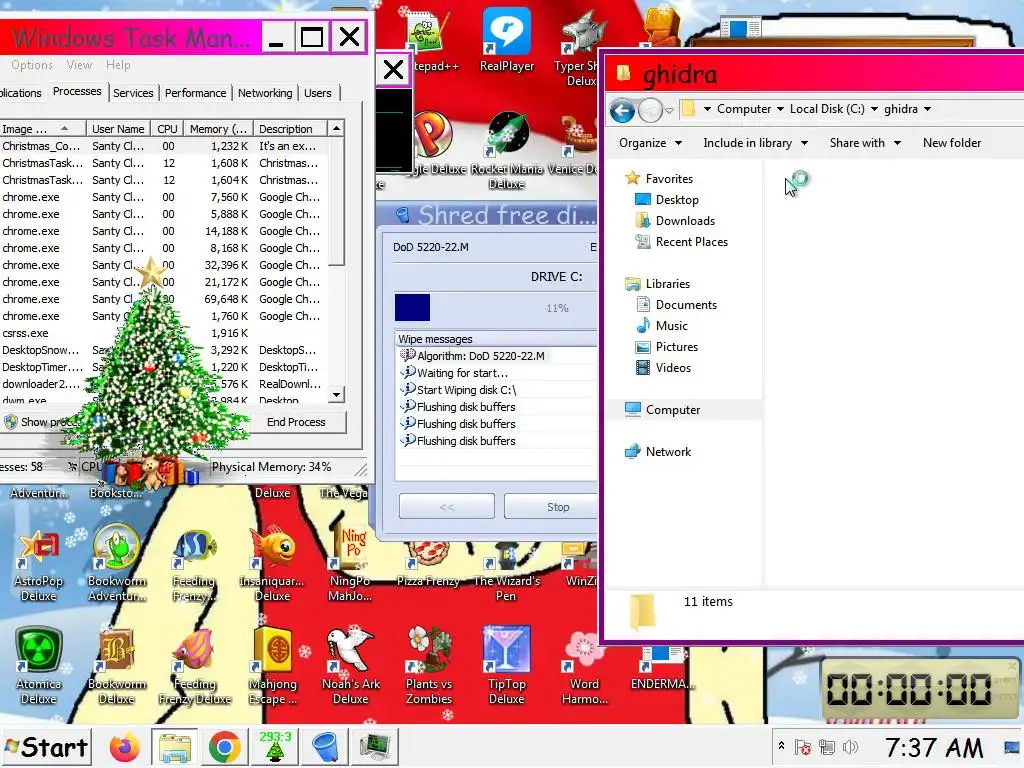This screenshot has width=1024, height=768.
Task: Launch Rocket Mania Deluxe shortcut
Action: click(507, 152)
